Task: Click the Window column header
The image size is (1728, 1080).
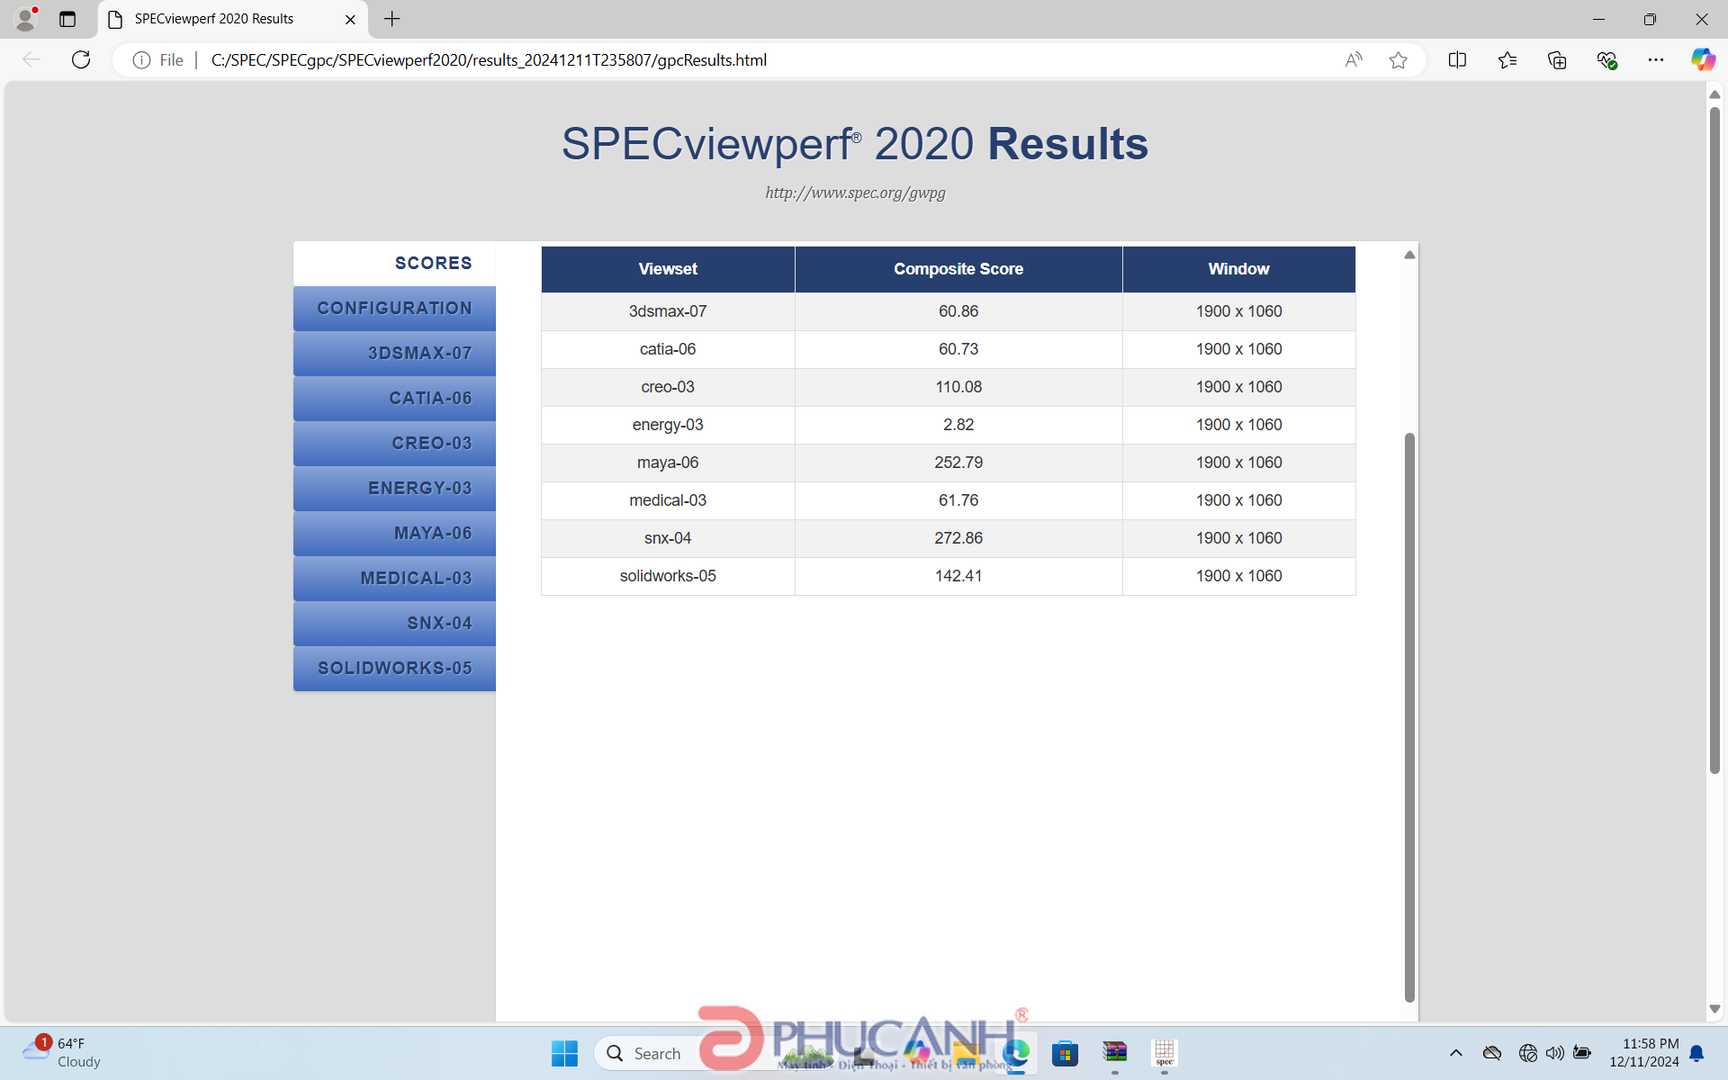Action: (1239, 269)
